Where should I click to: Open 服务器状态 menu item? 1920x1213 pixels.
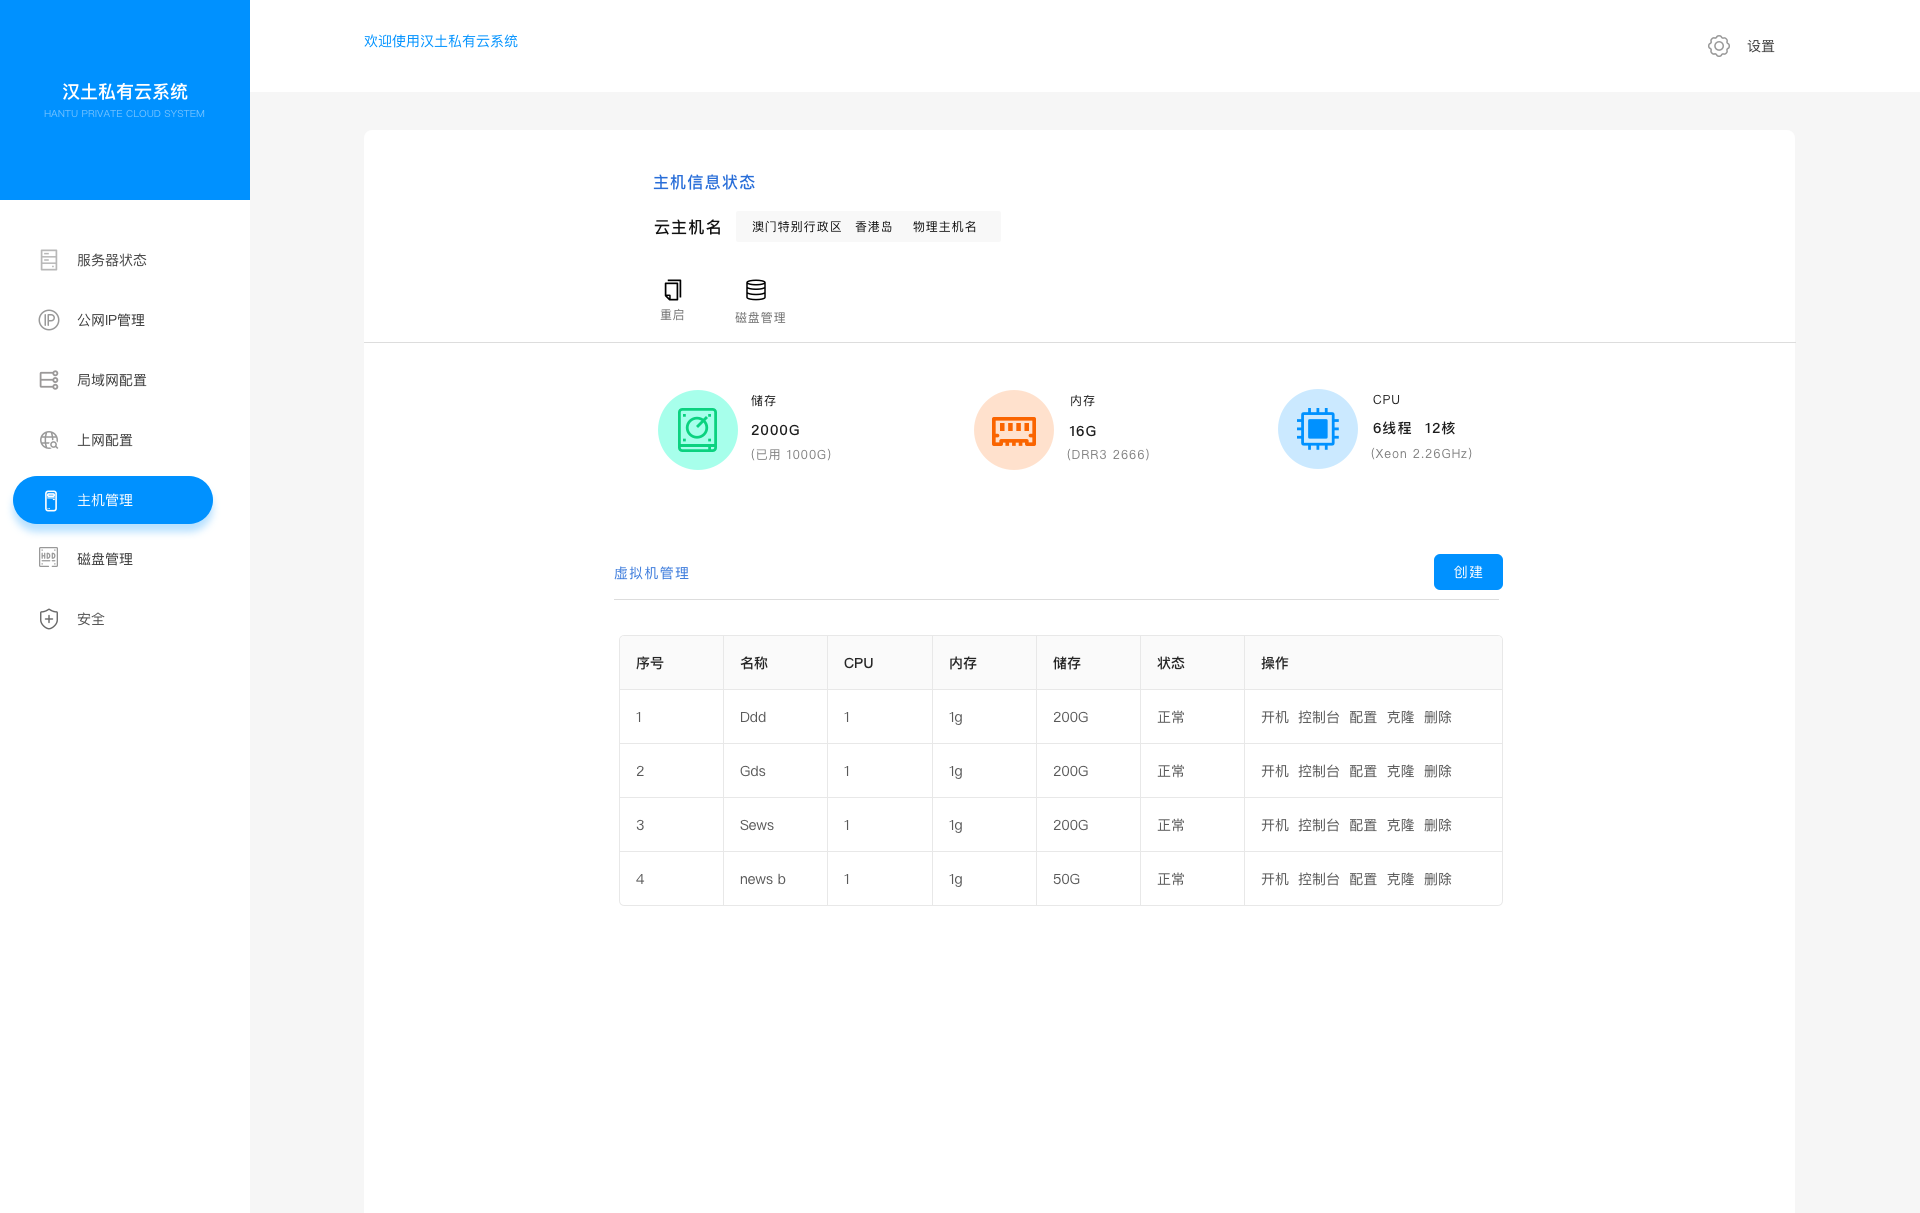[x=112, y=260]
